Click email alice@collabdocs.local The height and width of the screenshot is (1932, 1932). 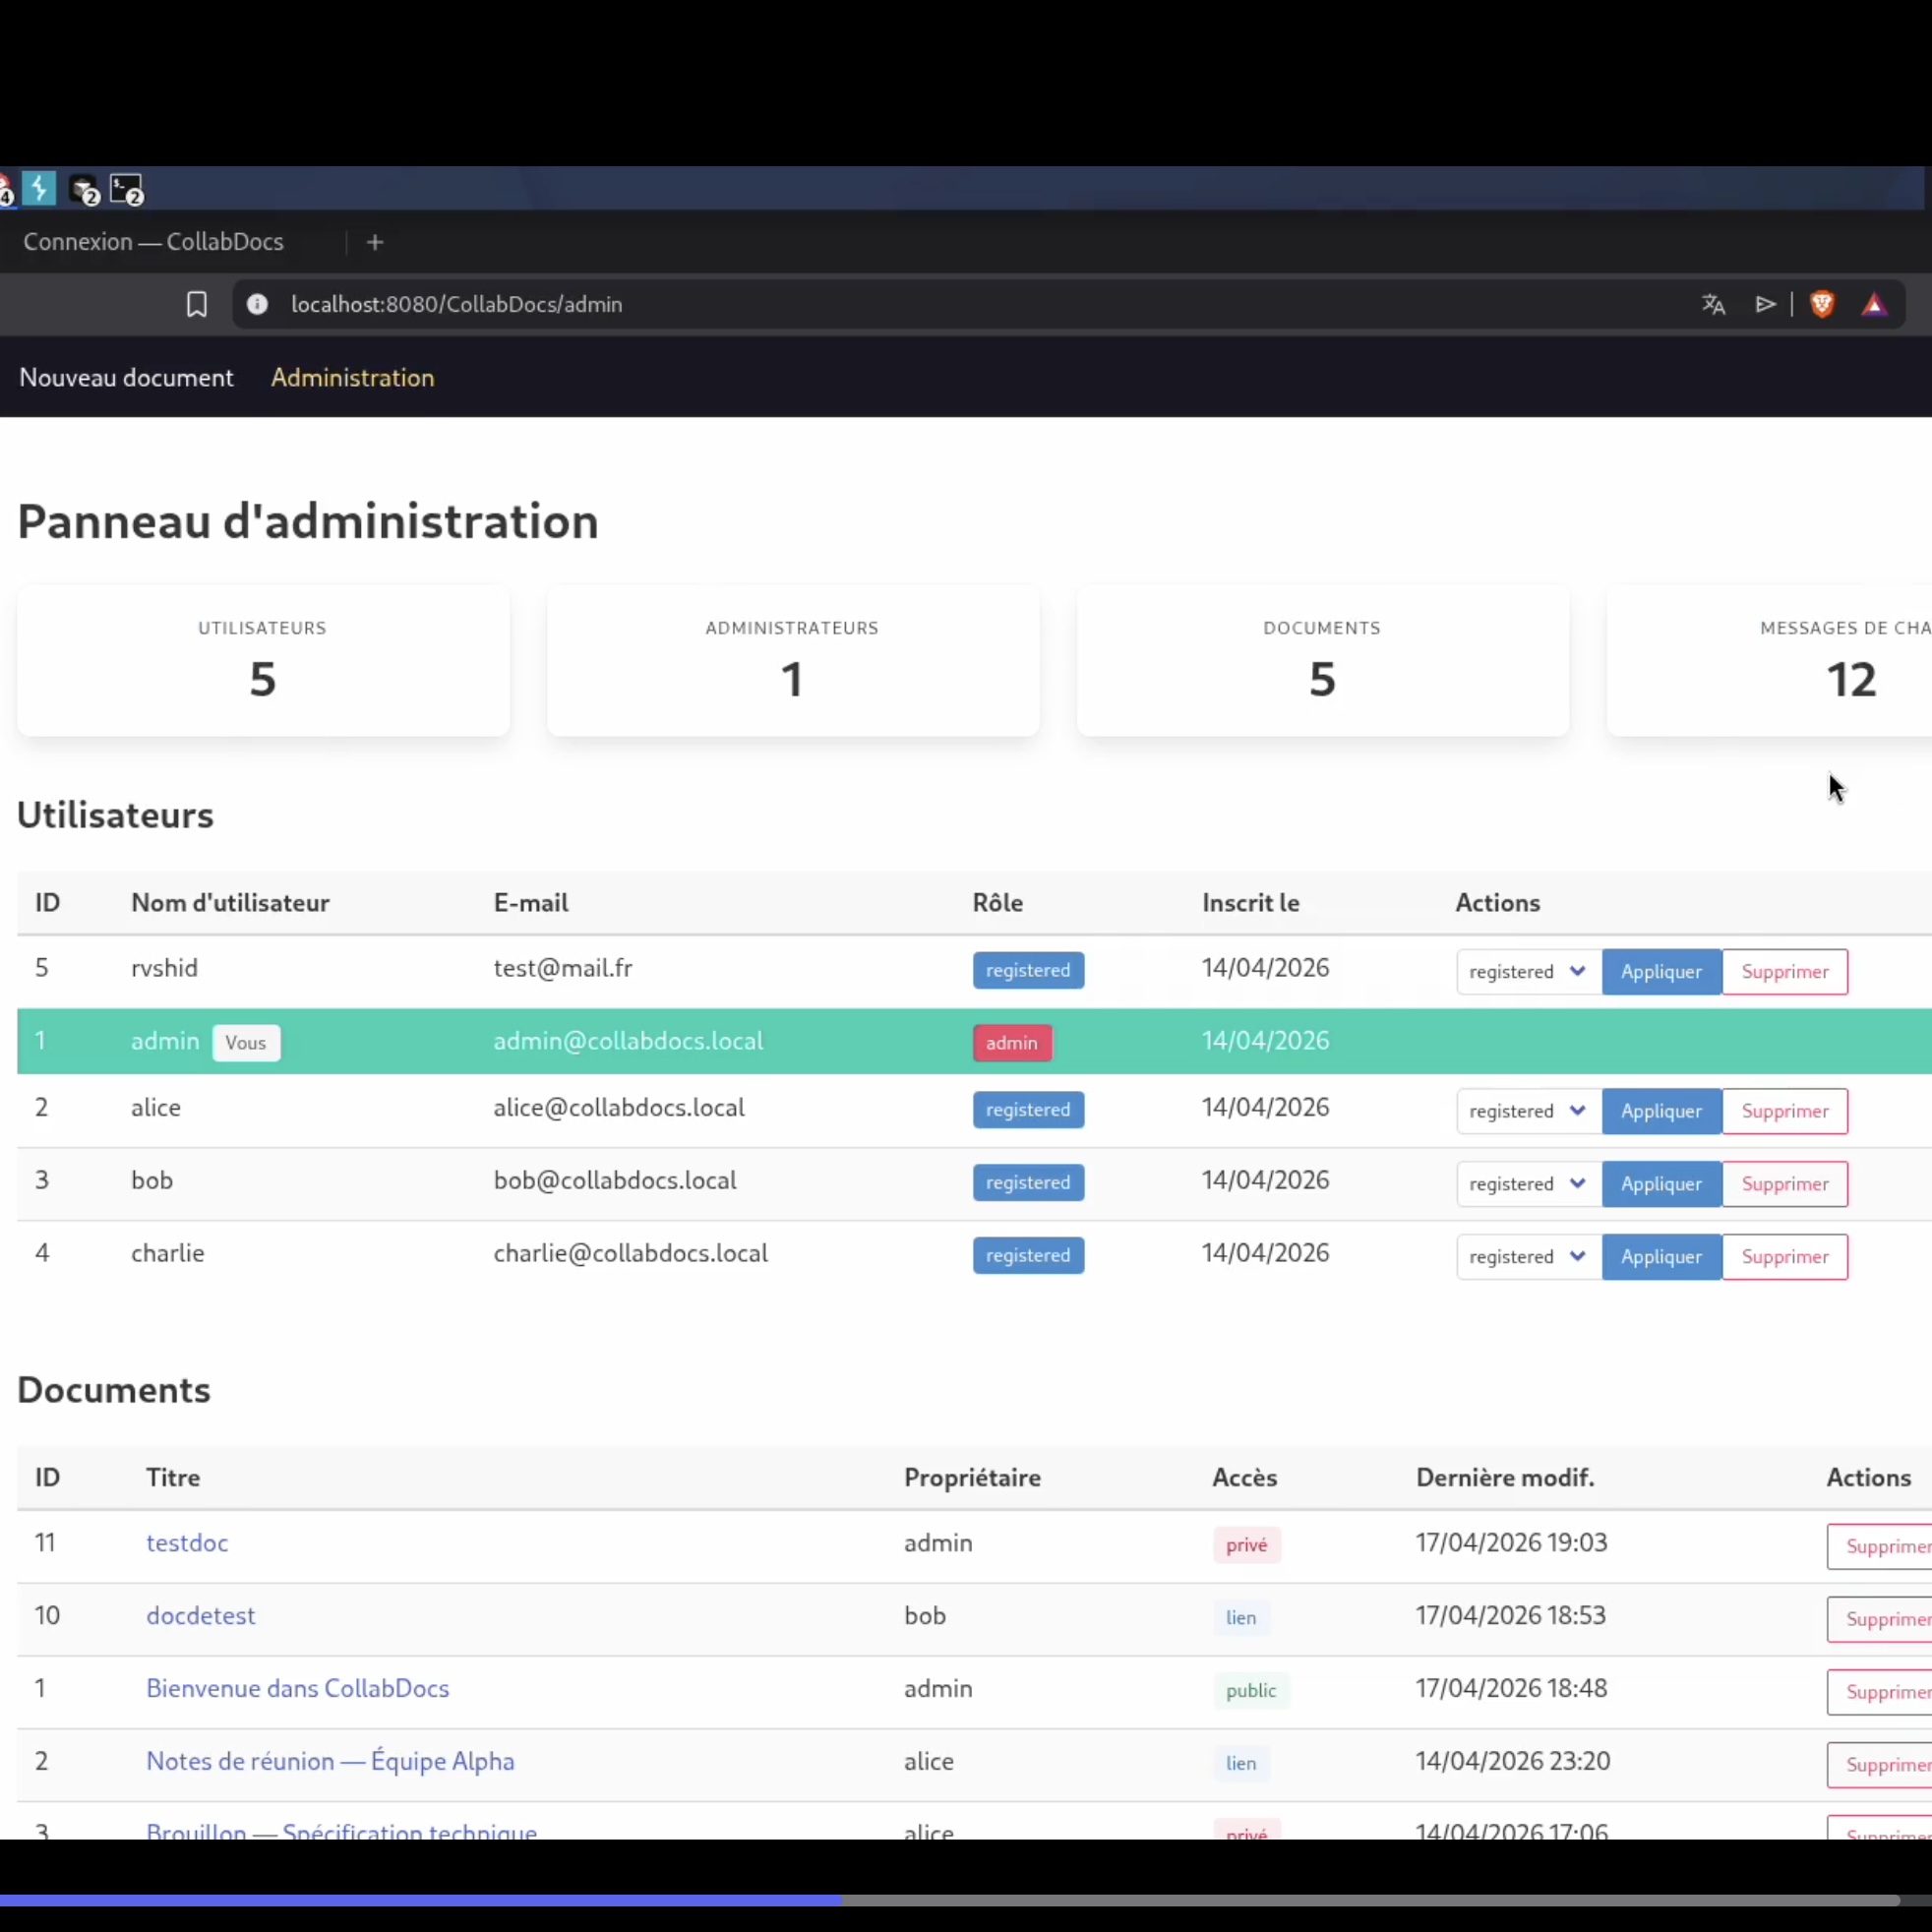[619, 1108]
